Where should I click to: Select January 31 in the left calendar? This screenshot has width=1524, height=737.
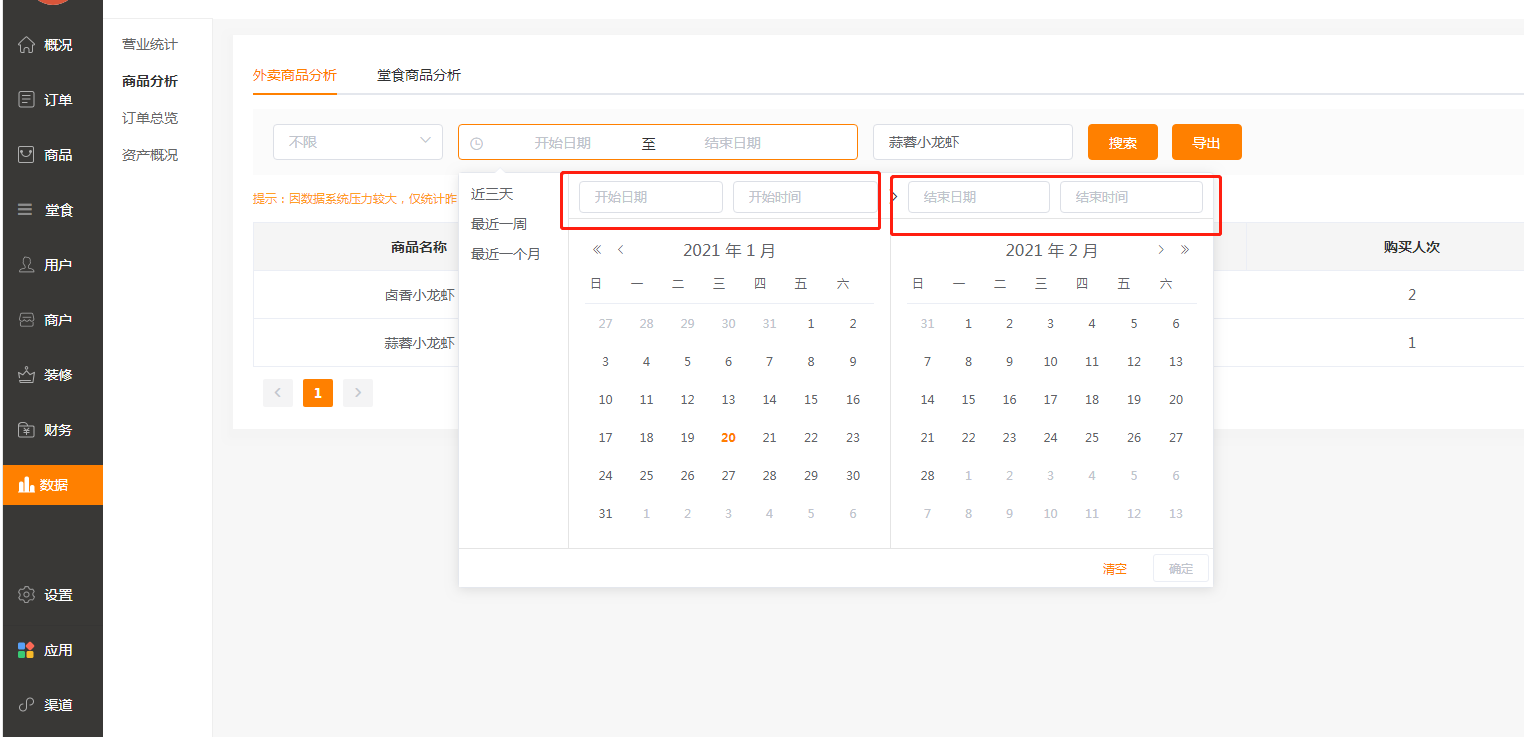(x=605, y=514)
